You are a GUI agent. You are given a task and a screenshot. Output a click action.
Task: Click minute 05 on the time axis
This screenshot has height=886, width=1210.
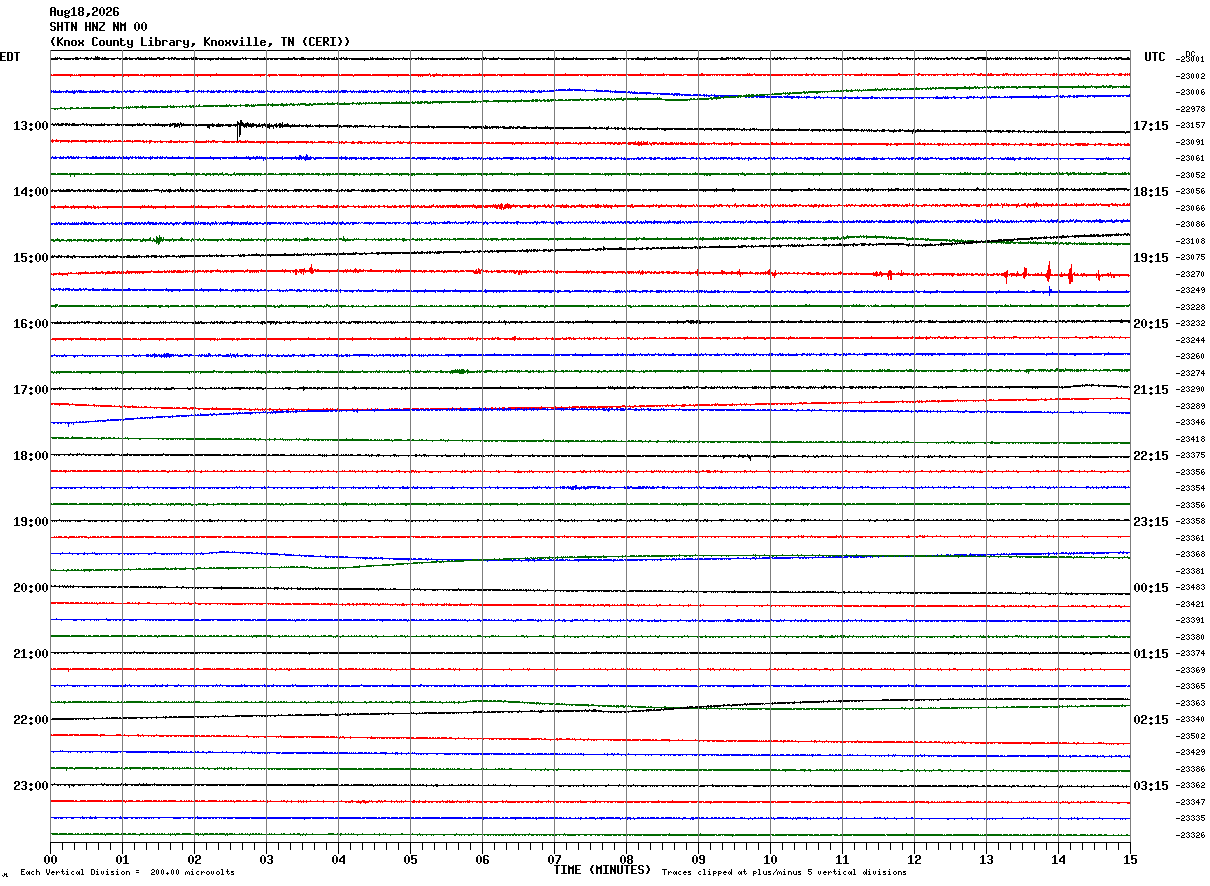point(410,860)
